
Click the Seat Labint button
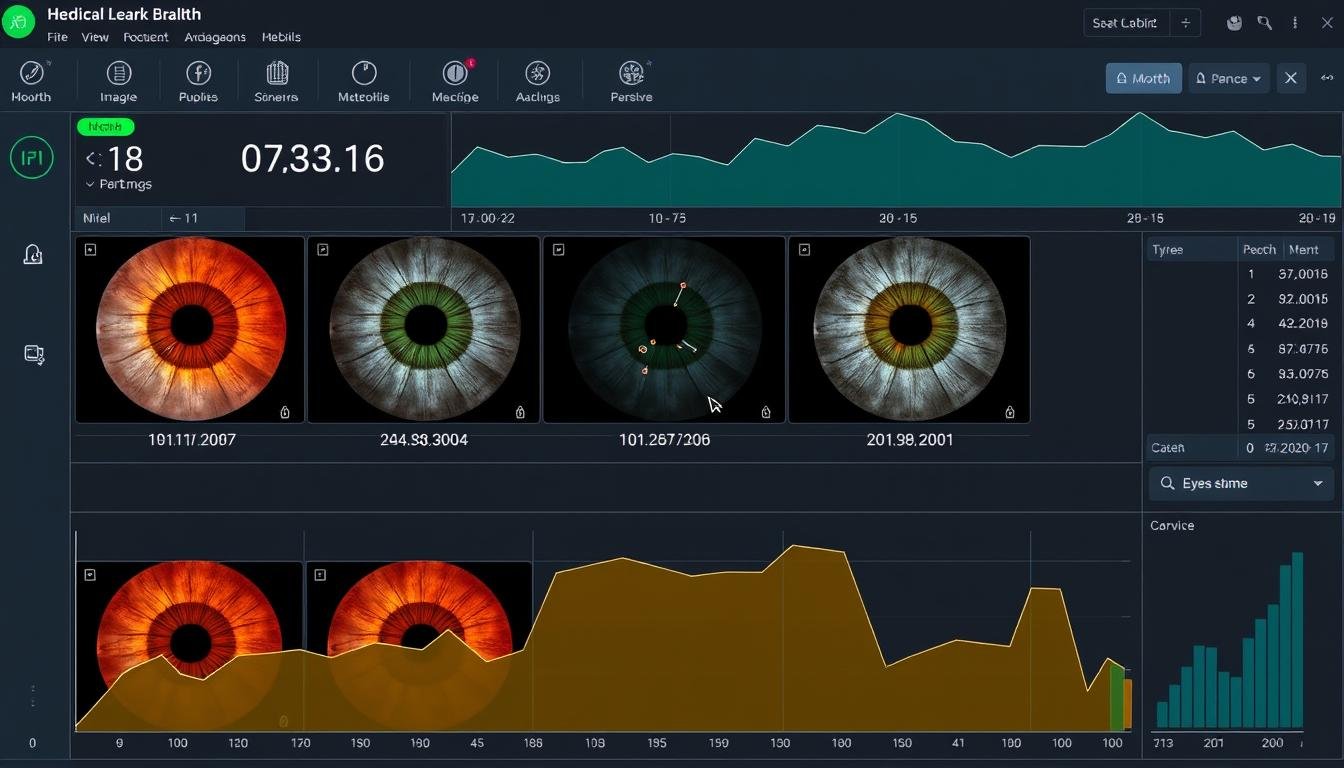tap(1125, 23)
